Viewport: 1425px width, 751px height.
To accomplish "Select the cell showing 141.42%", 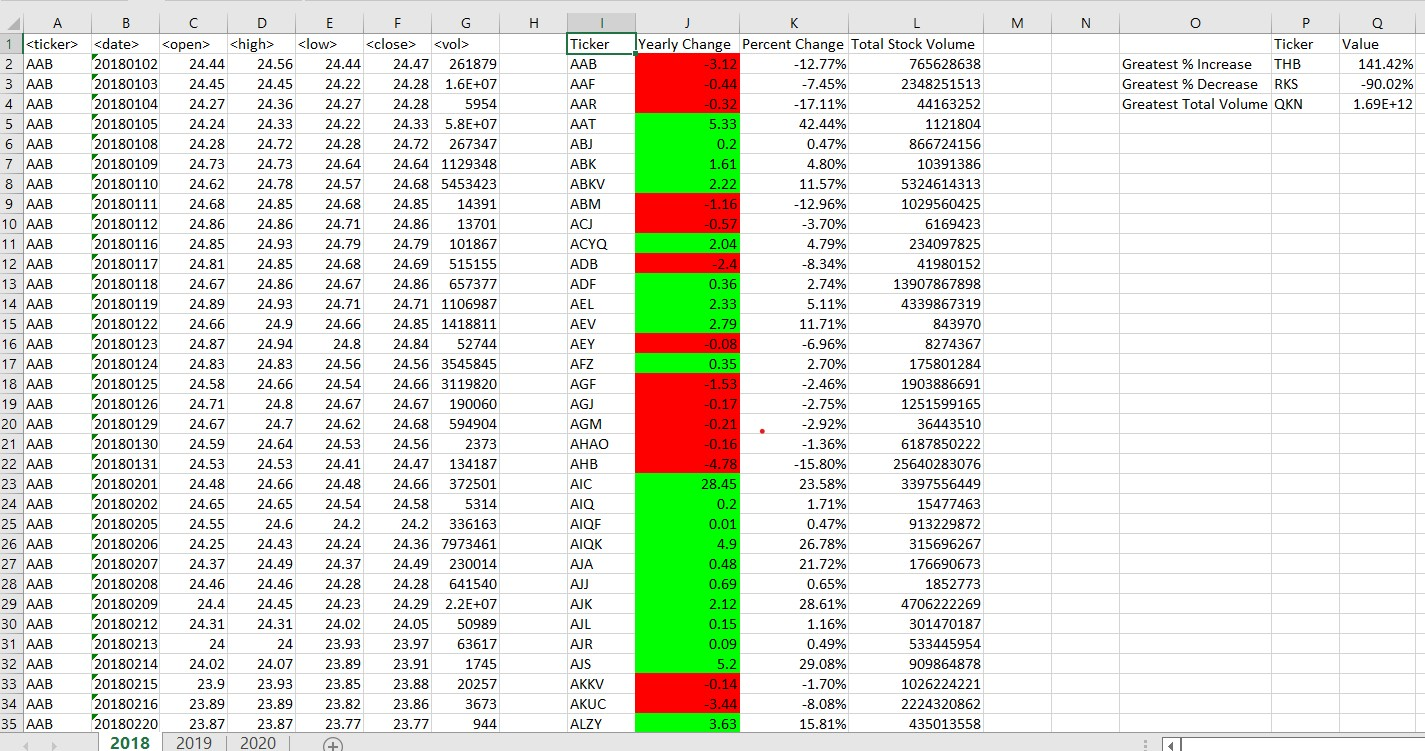I will coord(1376,63).
